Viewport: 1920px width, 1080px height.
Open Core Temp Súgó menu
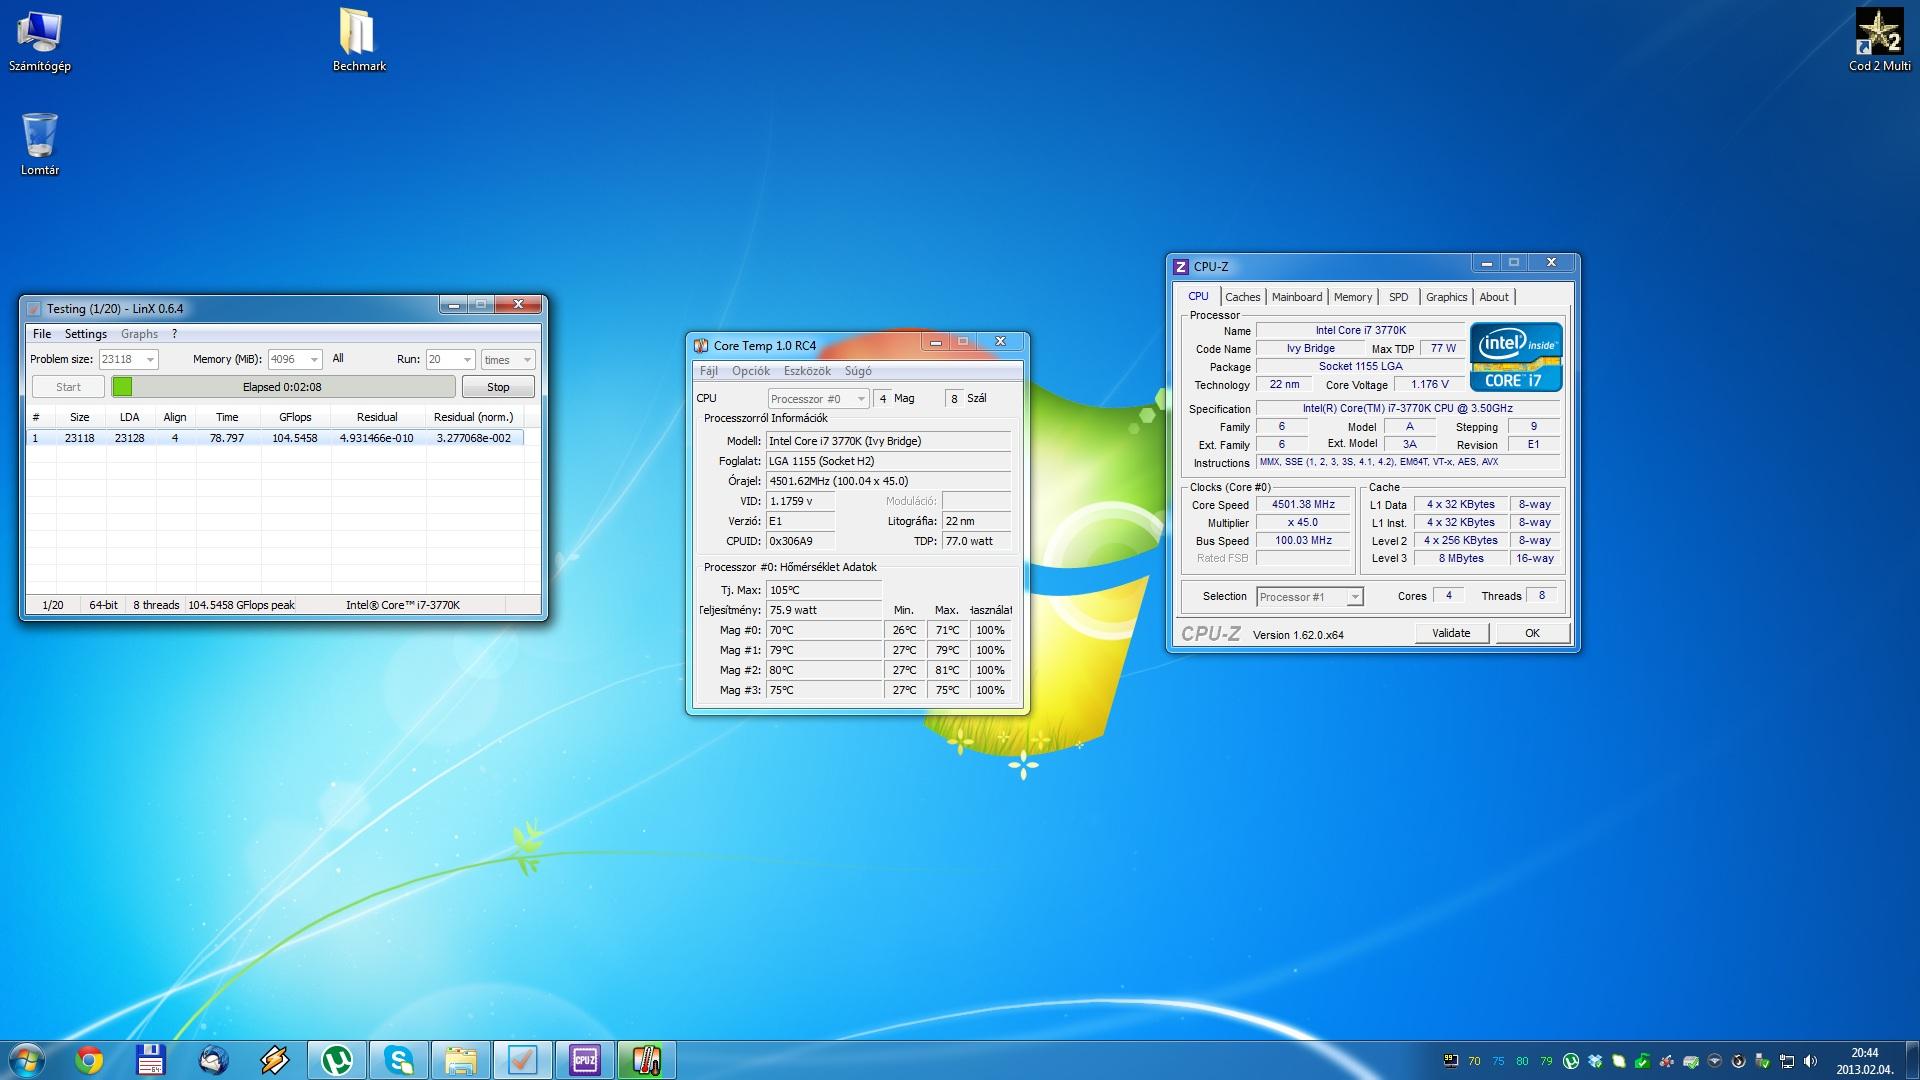tap(858, 371)
